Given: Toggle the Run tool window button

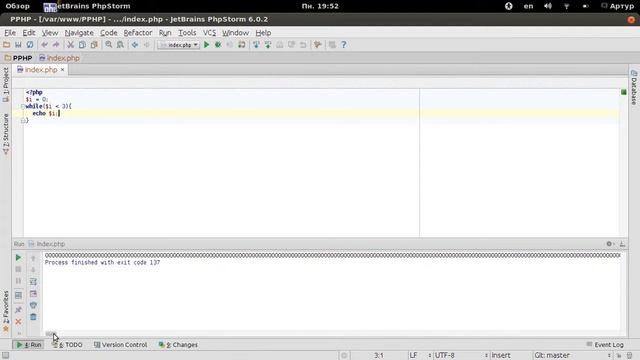Looking at the screenshot, I should point(28,345).
